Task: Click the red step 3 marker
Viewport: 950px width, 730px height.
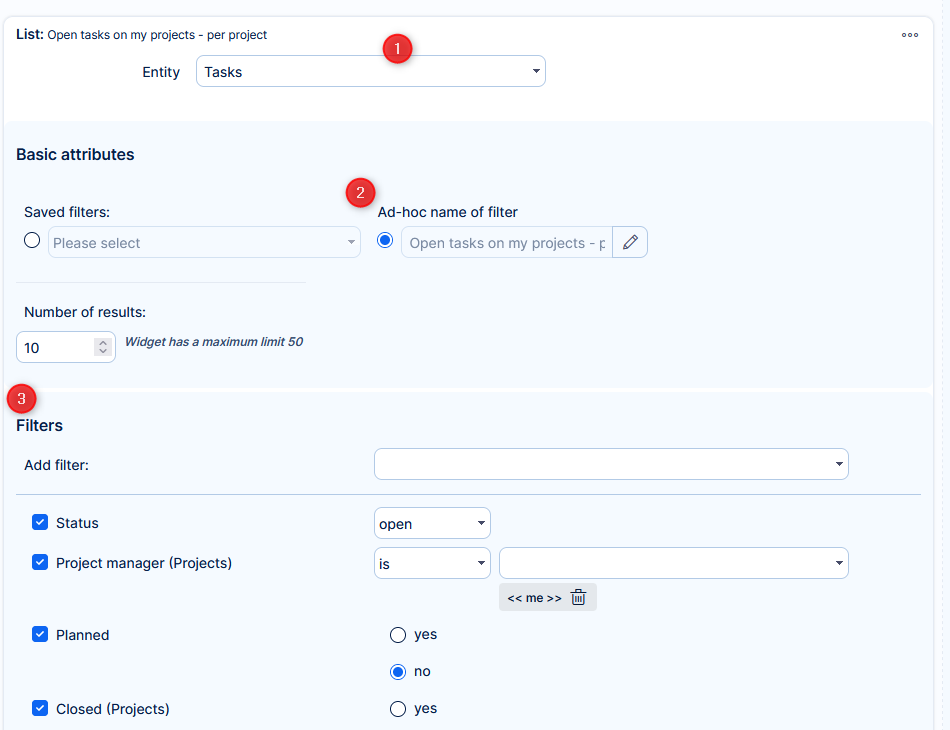Action: pyautogui.click(x=22, y=399)
